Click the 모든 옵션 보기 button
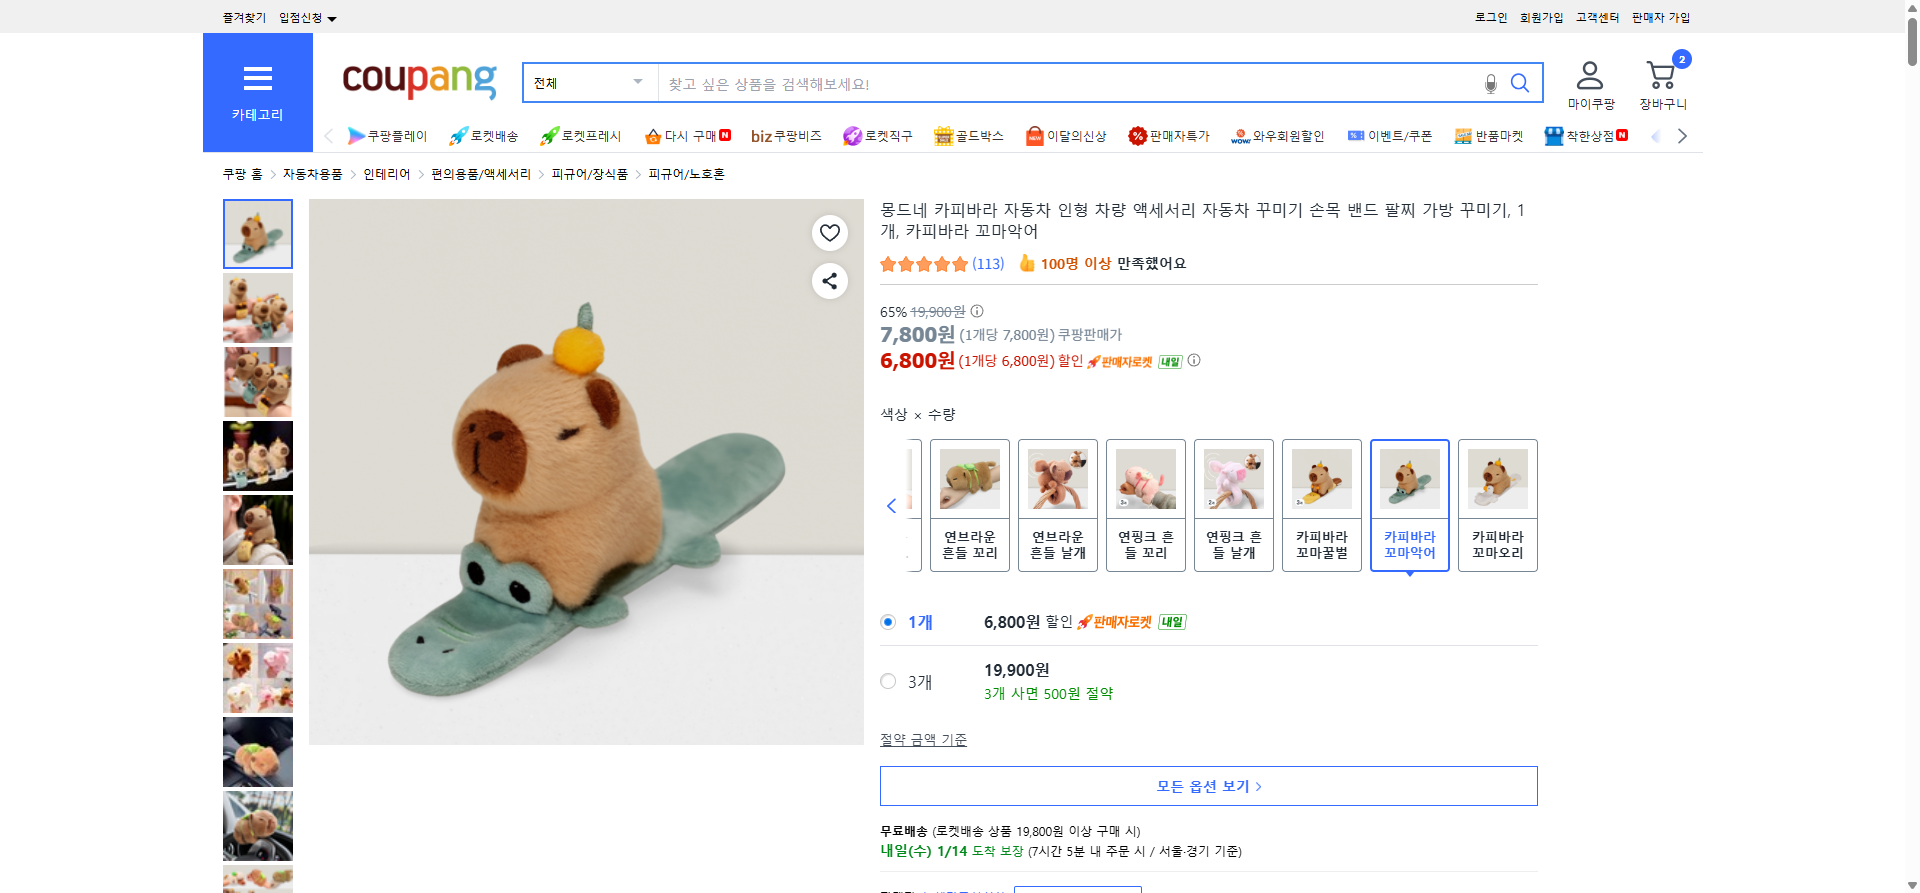The height and width of the screenshot is (893, 1920). (1207, 786)
